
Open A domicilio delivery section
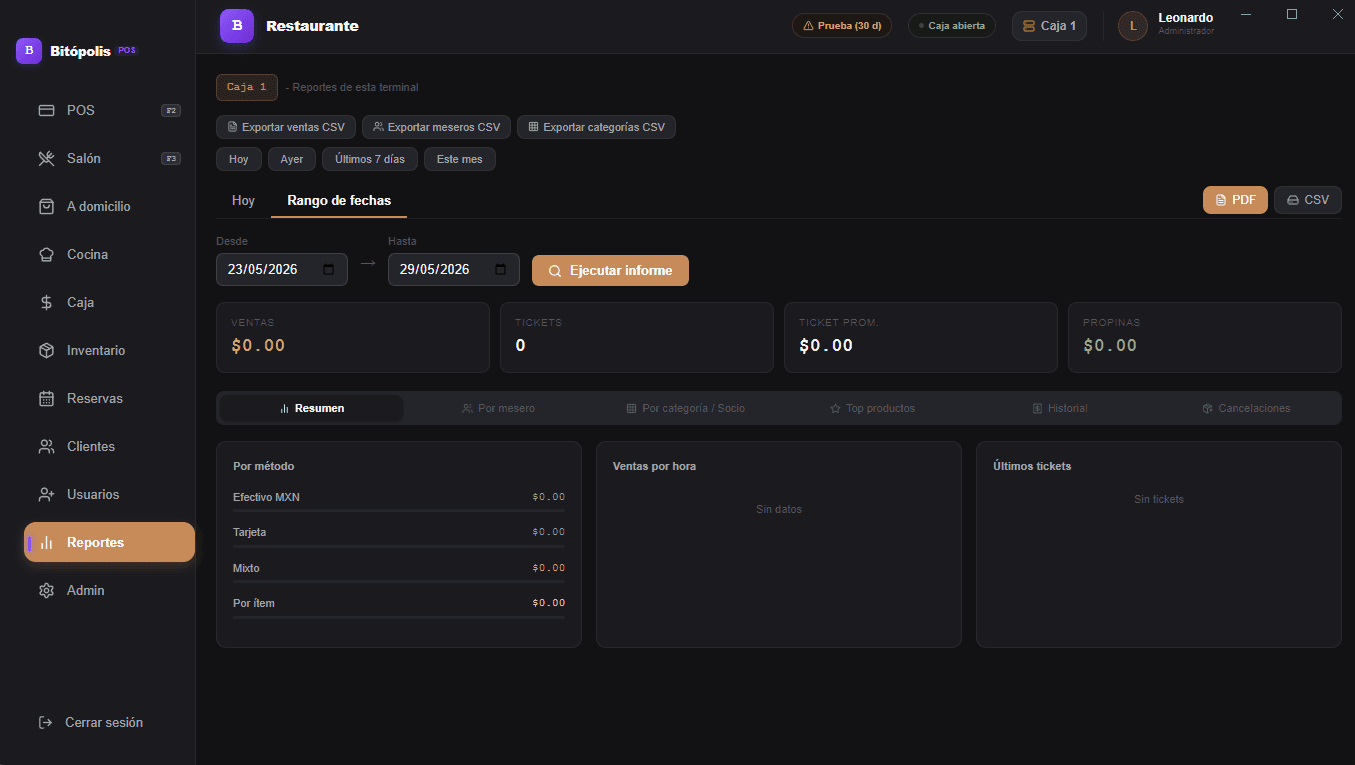[x=109, y=206]
